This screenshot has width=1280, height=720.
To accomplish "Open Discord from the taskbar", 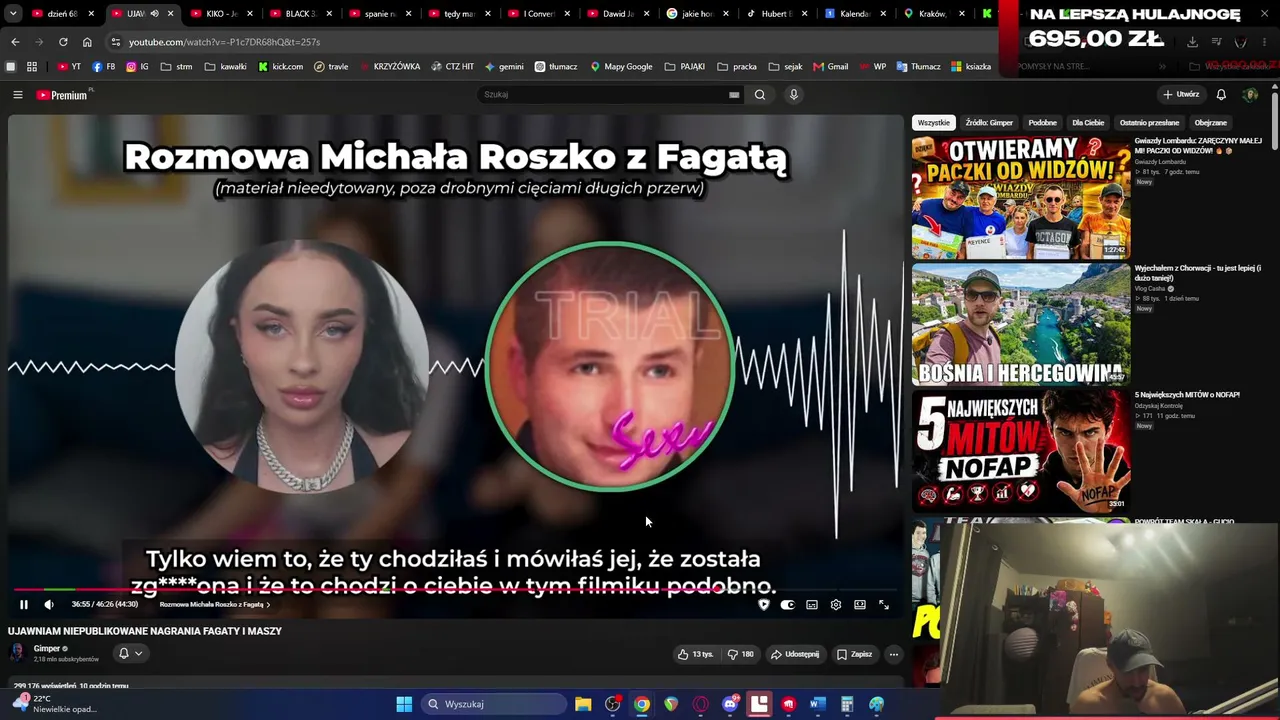I will tap(730, 704).
